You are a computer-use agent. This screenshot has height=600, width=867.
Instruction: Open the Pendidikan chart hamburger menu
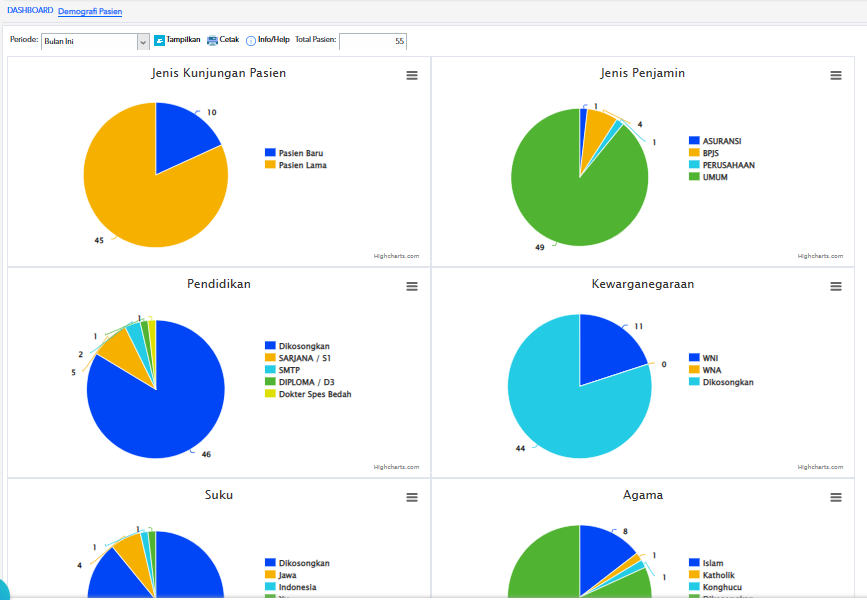412,286
